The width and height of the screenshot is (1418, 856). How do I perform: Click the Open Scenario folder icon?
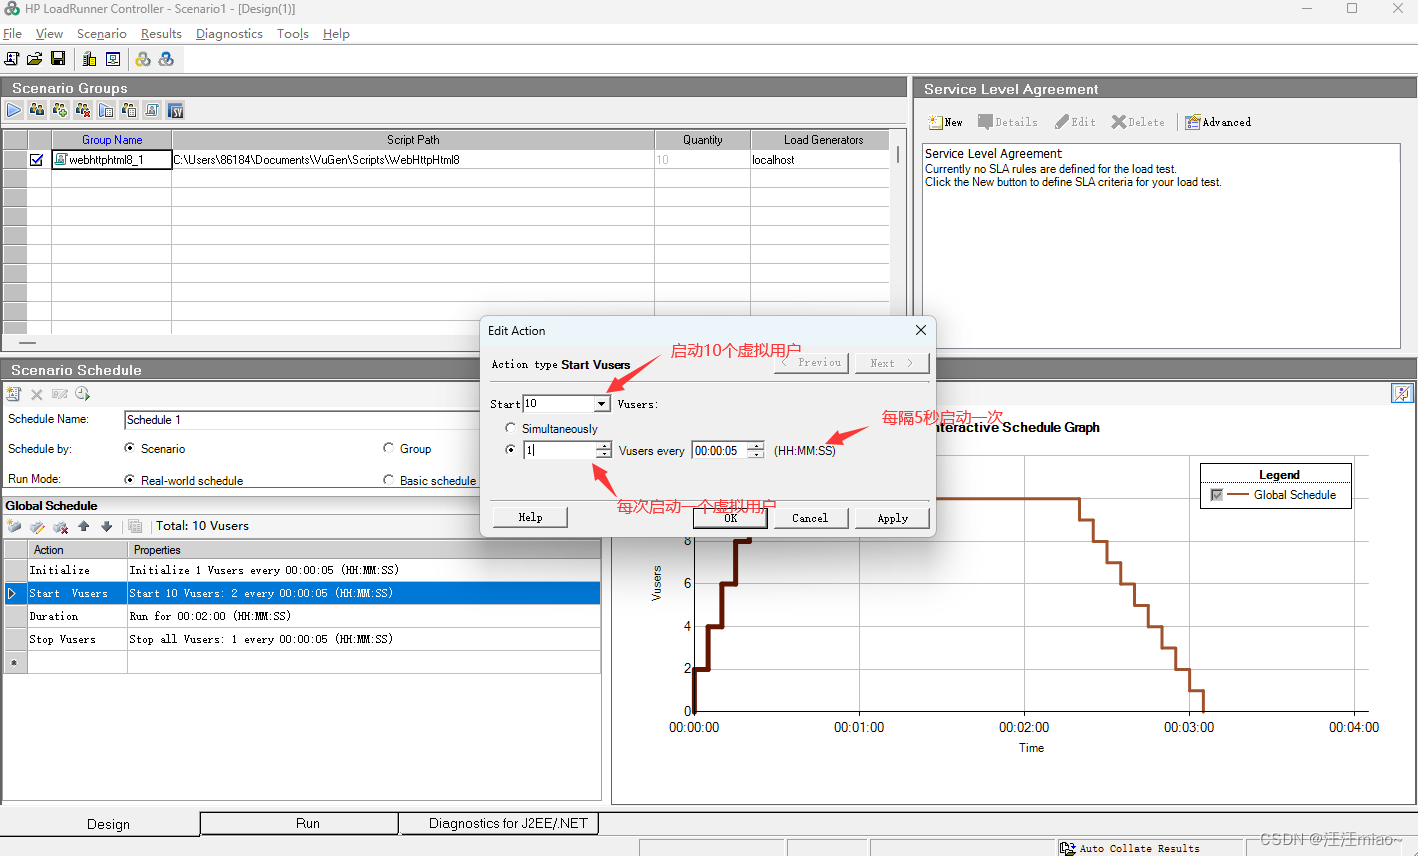click(35, 59)
